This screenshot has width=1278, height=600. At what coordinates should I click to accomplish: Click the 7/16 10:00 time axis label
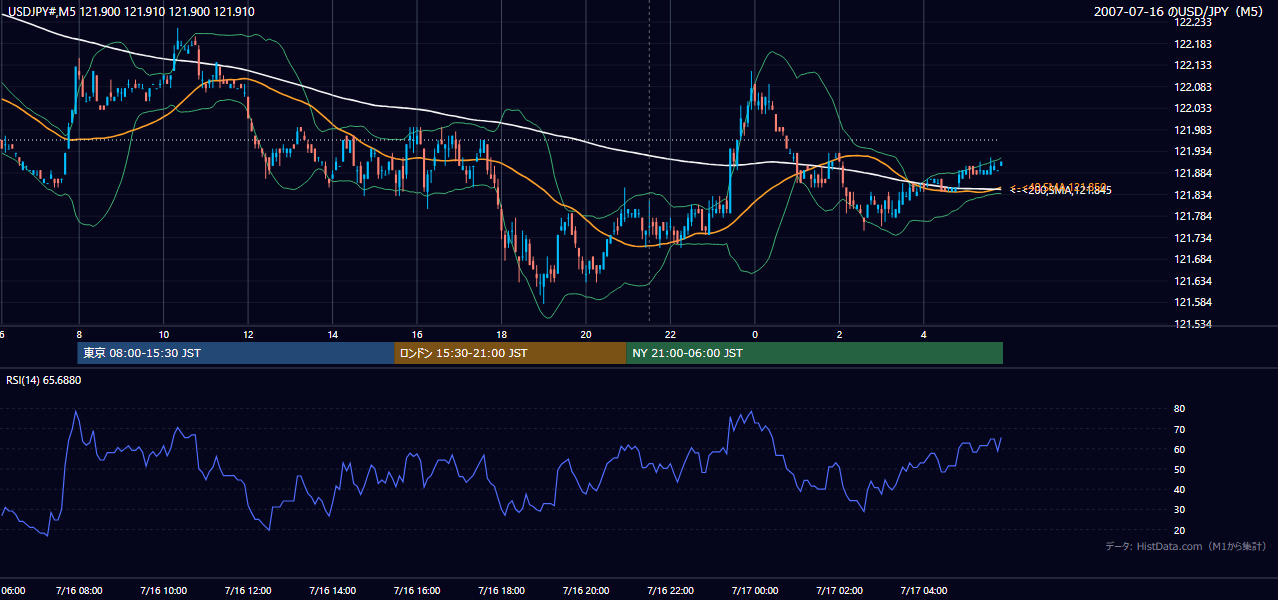tap(163, 591)
